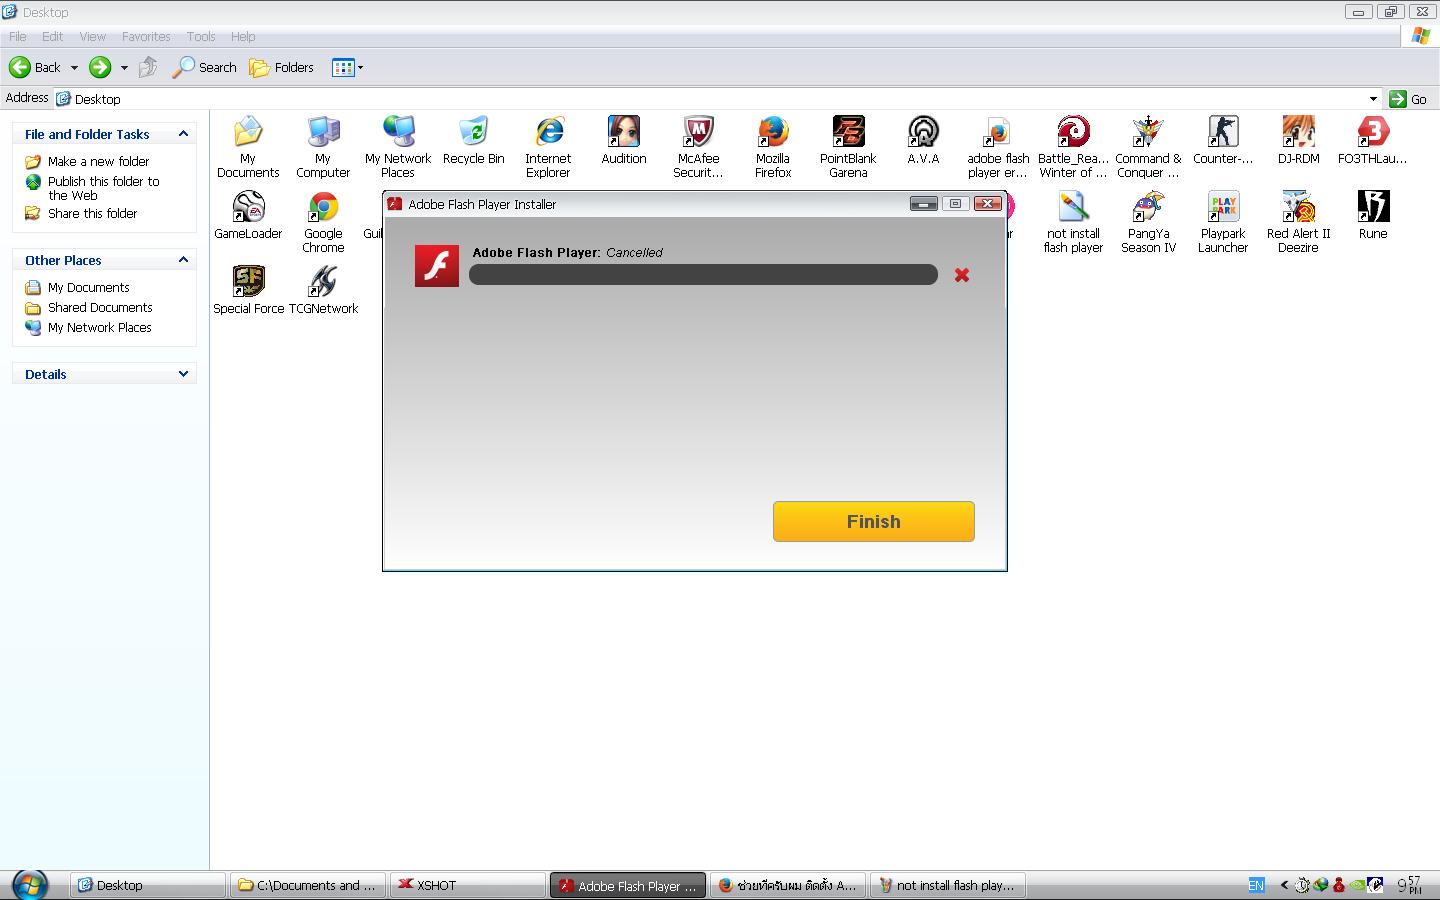Click the Up folder toolbar button

[x=148, y=67]
